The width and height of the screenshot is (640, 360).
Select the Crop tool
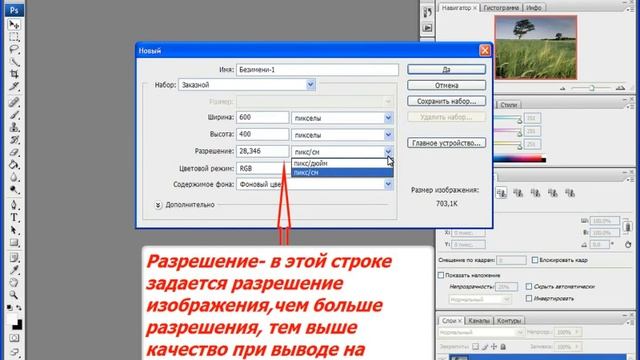point(14,74)
